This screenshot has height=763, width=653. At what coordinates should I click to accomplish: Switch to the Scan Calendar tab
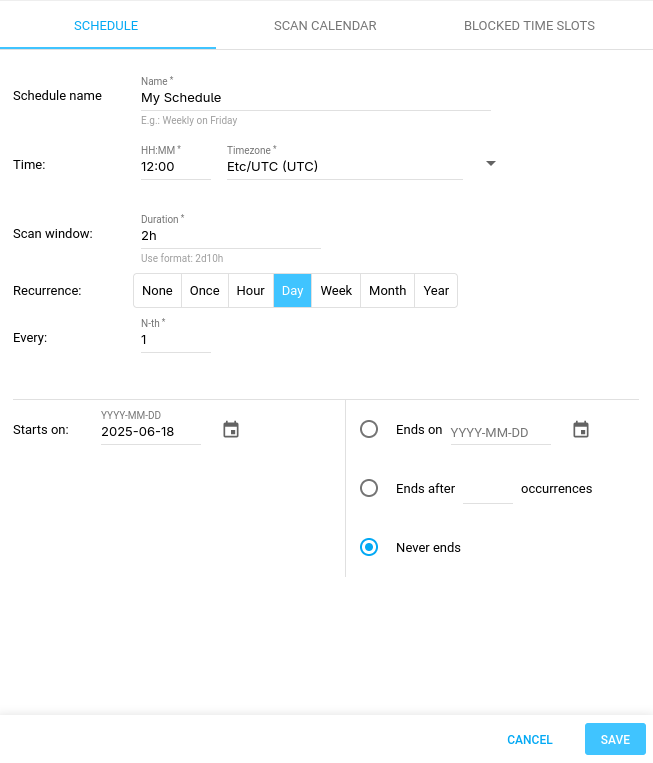point(325,26)
